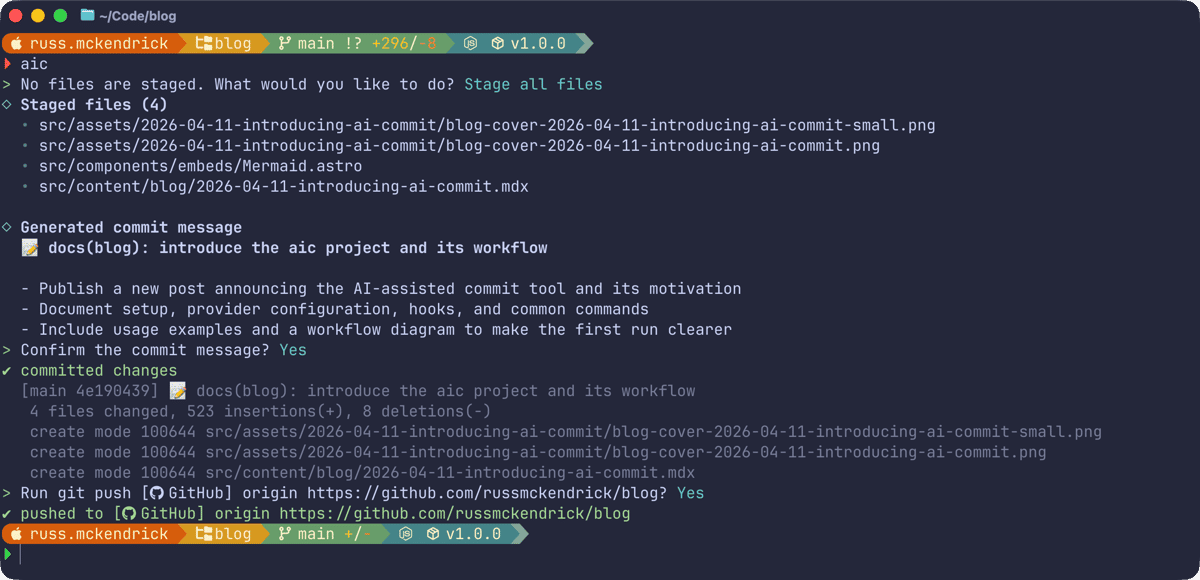Viewport: 1200px width, 580px height.
Task: Click the Mermaid.astro staged file path
Action: click(x=200, y=166)
